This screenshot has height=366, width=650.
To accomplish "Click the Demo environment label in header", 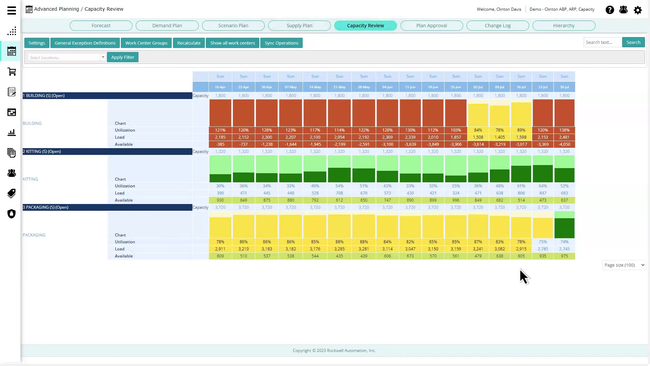I will click(x=562, y=9).
